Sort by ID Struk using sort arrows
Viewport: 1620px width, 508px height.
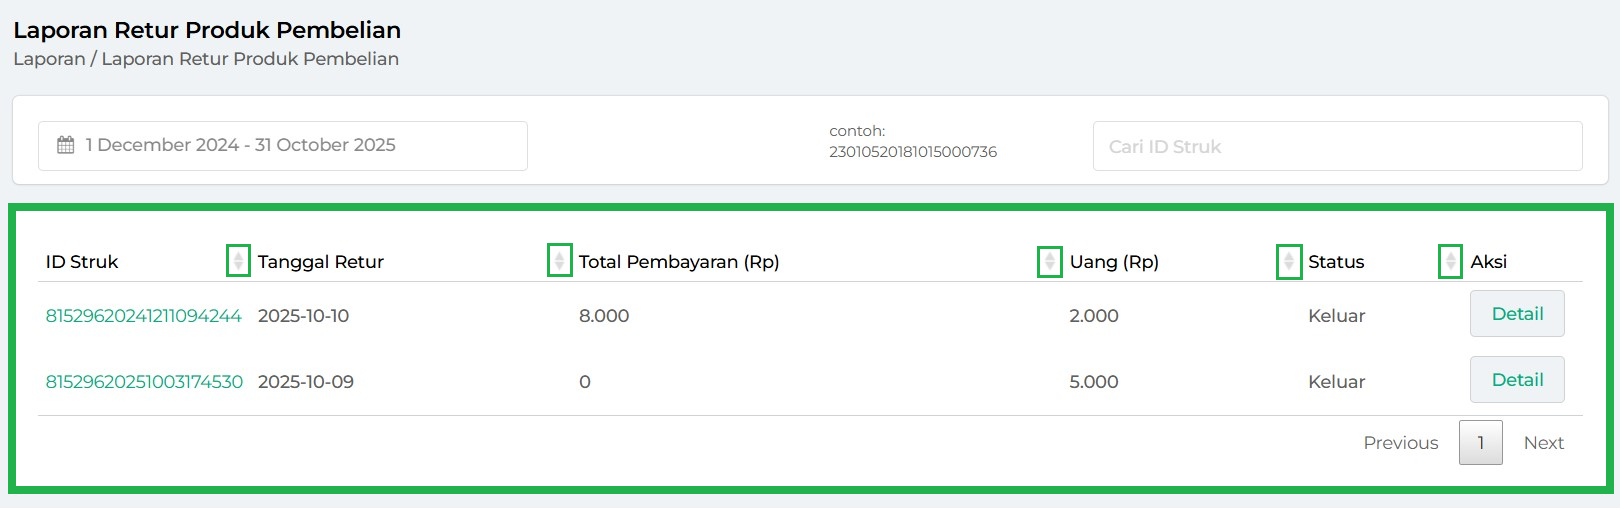tap(238, 261)
